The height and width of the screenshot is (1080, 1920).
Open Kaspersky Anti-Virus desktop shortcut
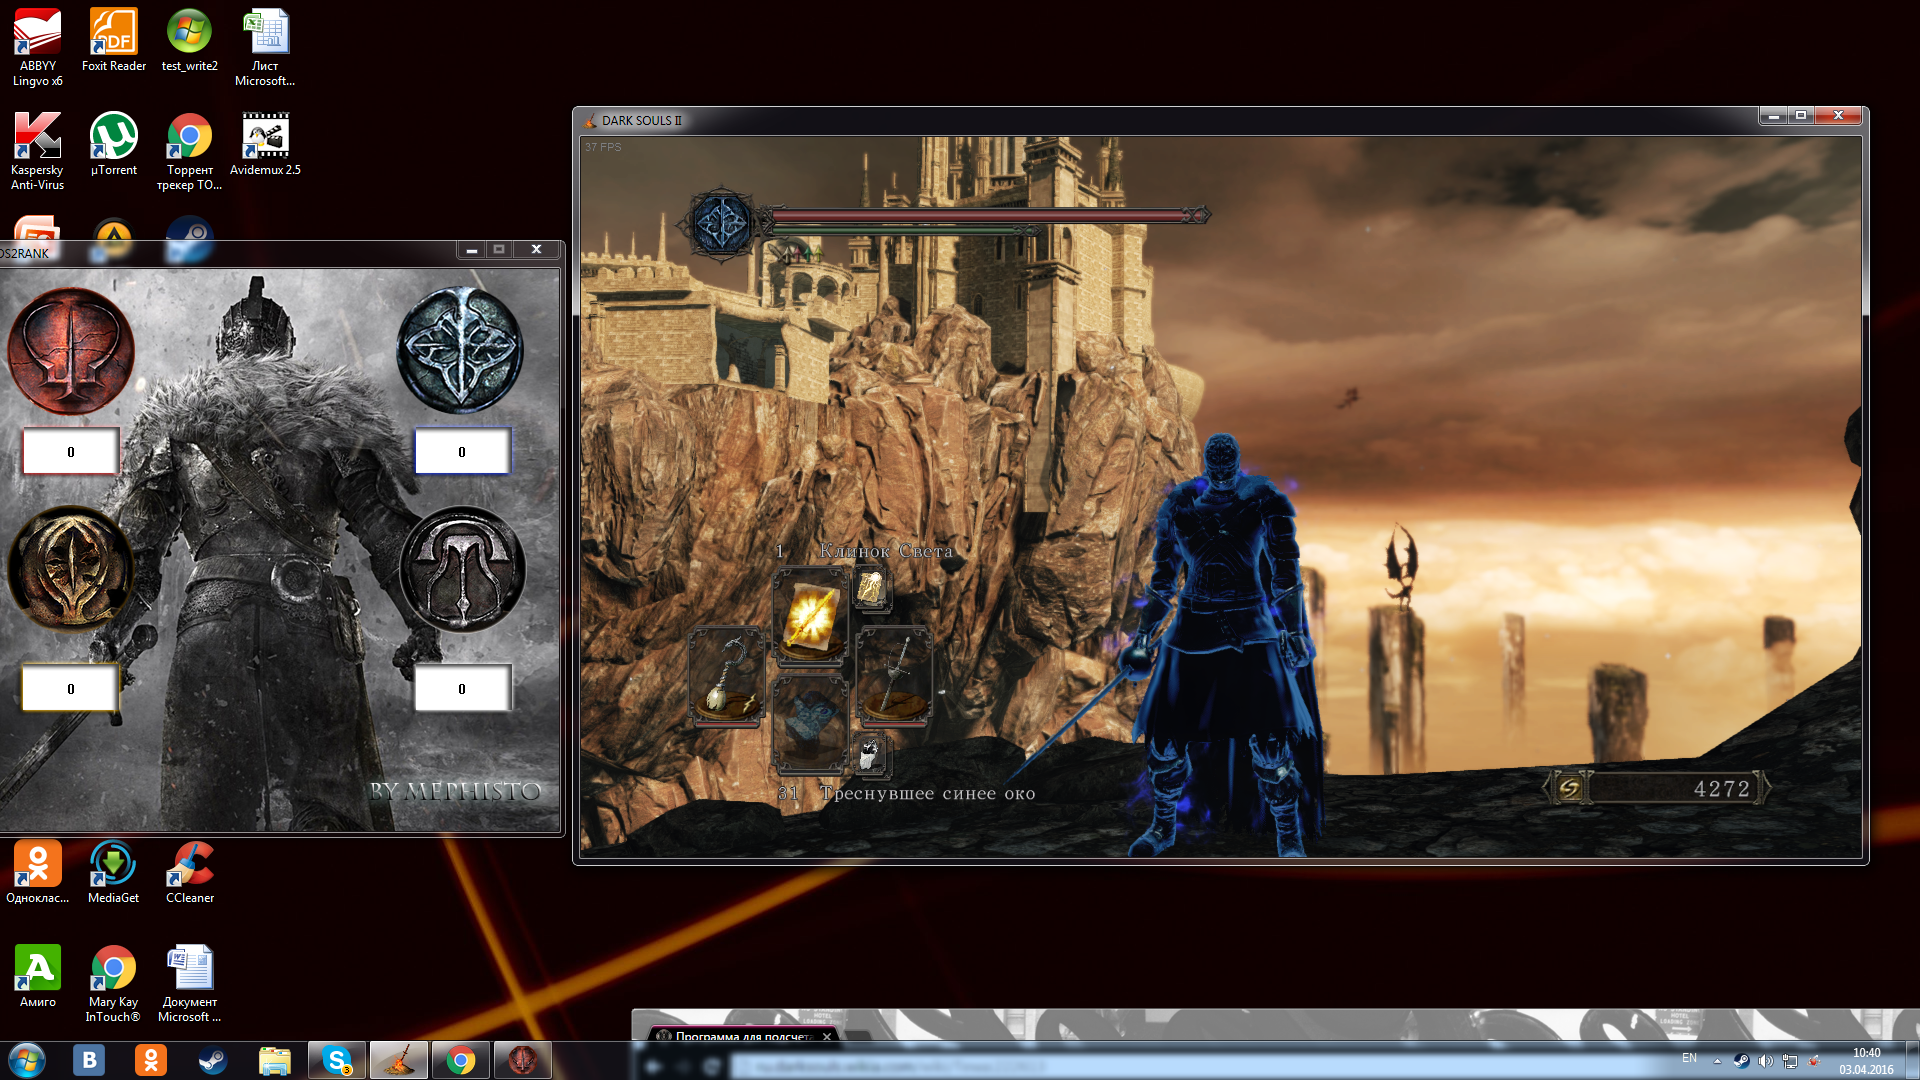(38, 151)
